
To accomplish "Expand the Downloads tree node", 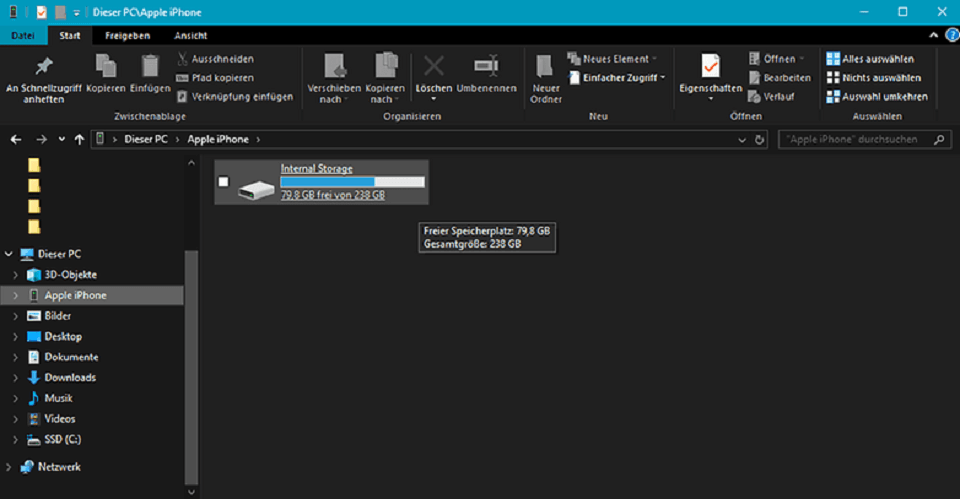I will [x=15, y=378].
